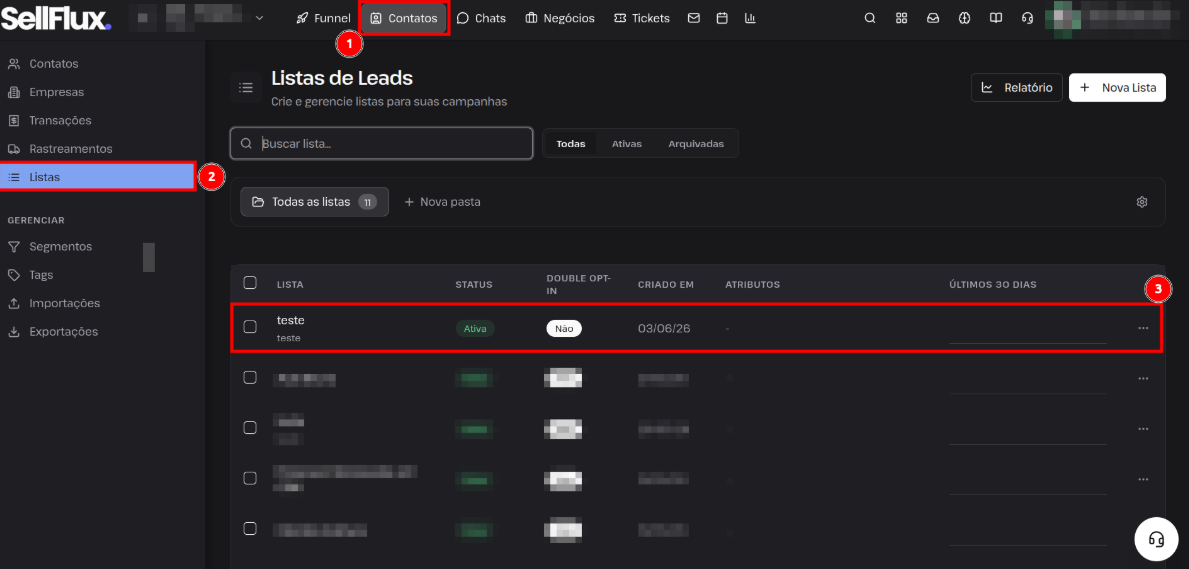The width and height of the screenshot is (1189, 569).
Task: Open the apps grid icon in top bar
Action: point(902,18)
